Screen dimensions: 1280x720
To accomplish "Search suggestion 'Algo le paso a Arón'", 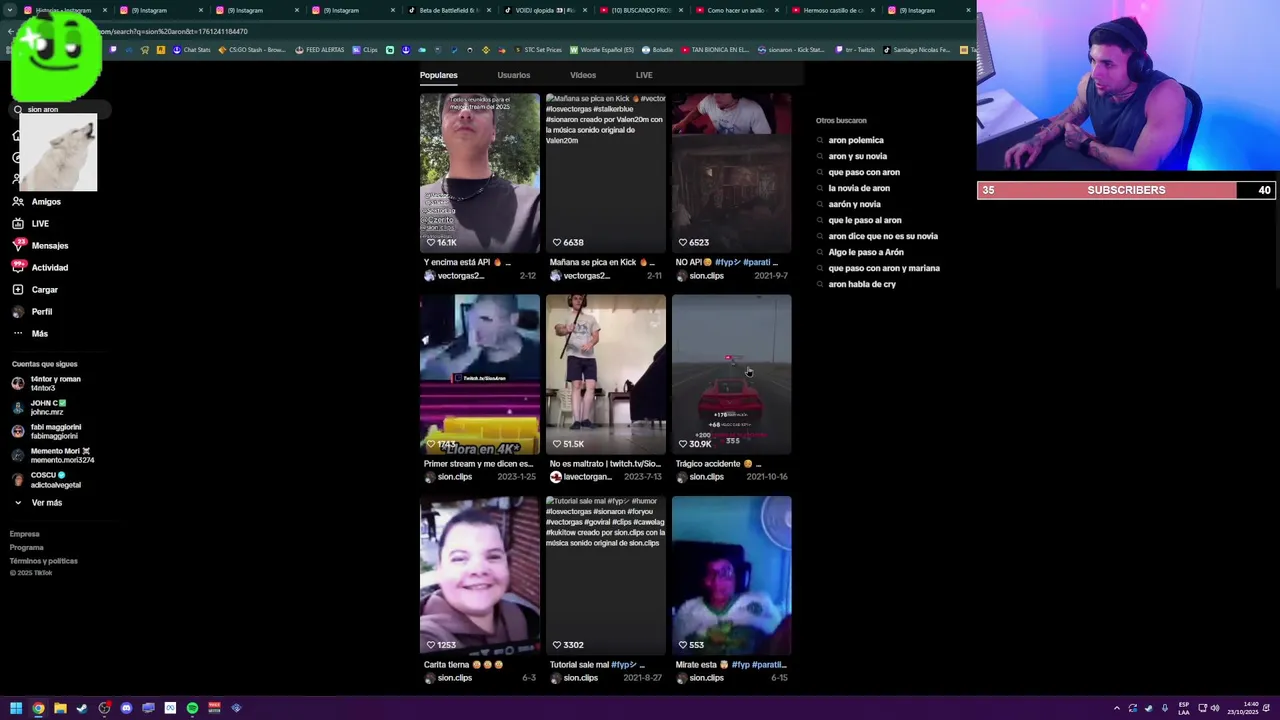I will pyautogui.click(x=866, y=252).
